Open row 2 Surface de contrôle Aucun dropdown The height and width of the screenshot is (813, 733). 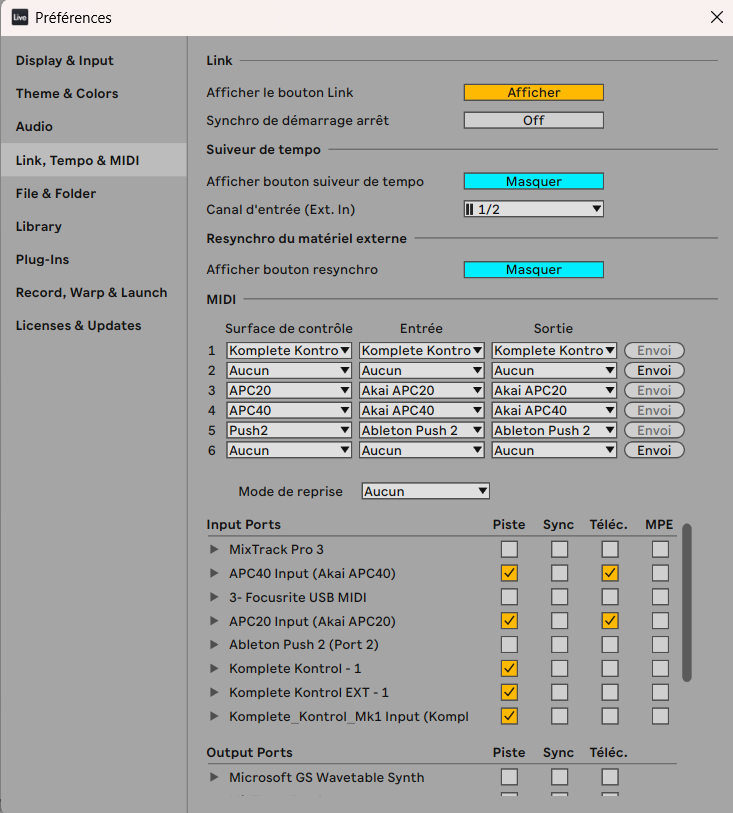click(289, 371)
